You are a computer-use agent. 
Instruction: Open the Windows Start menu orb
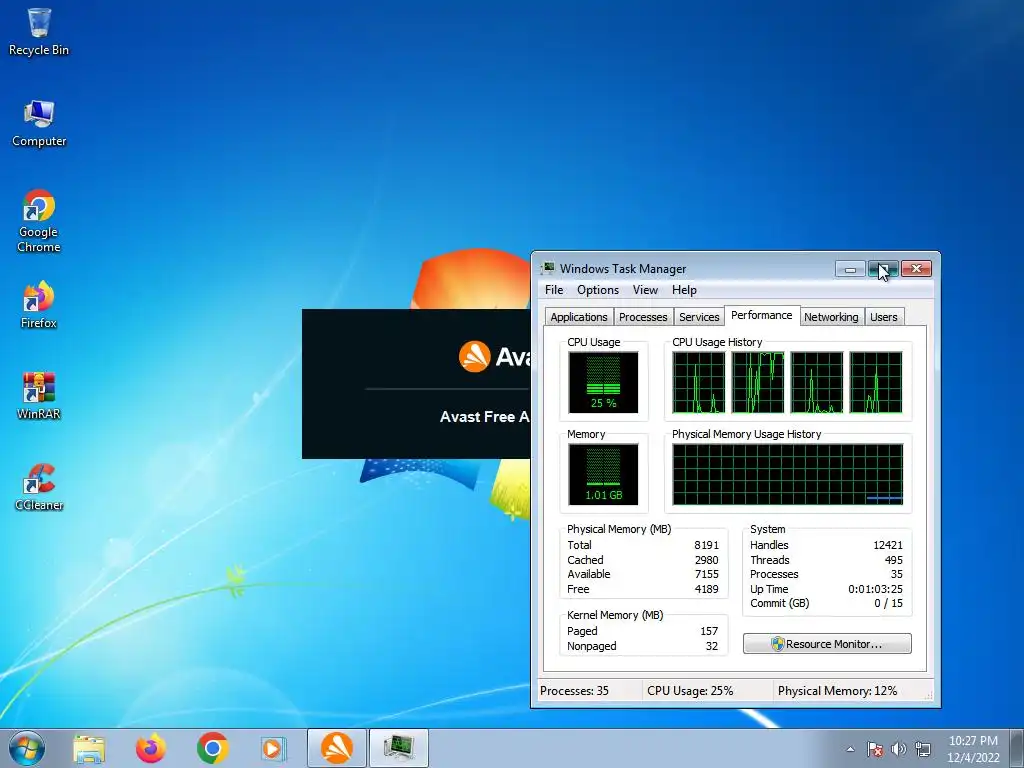click(x=27, y=748)
